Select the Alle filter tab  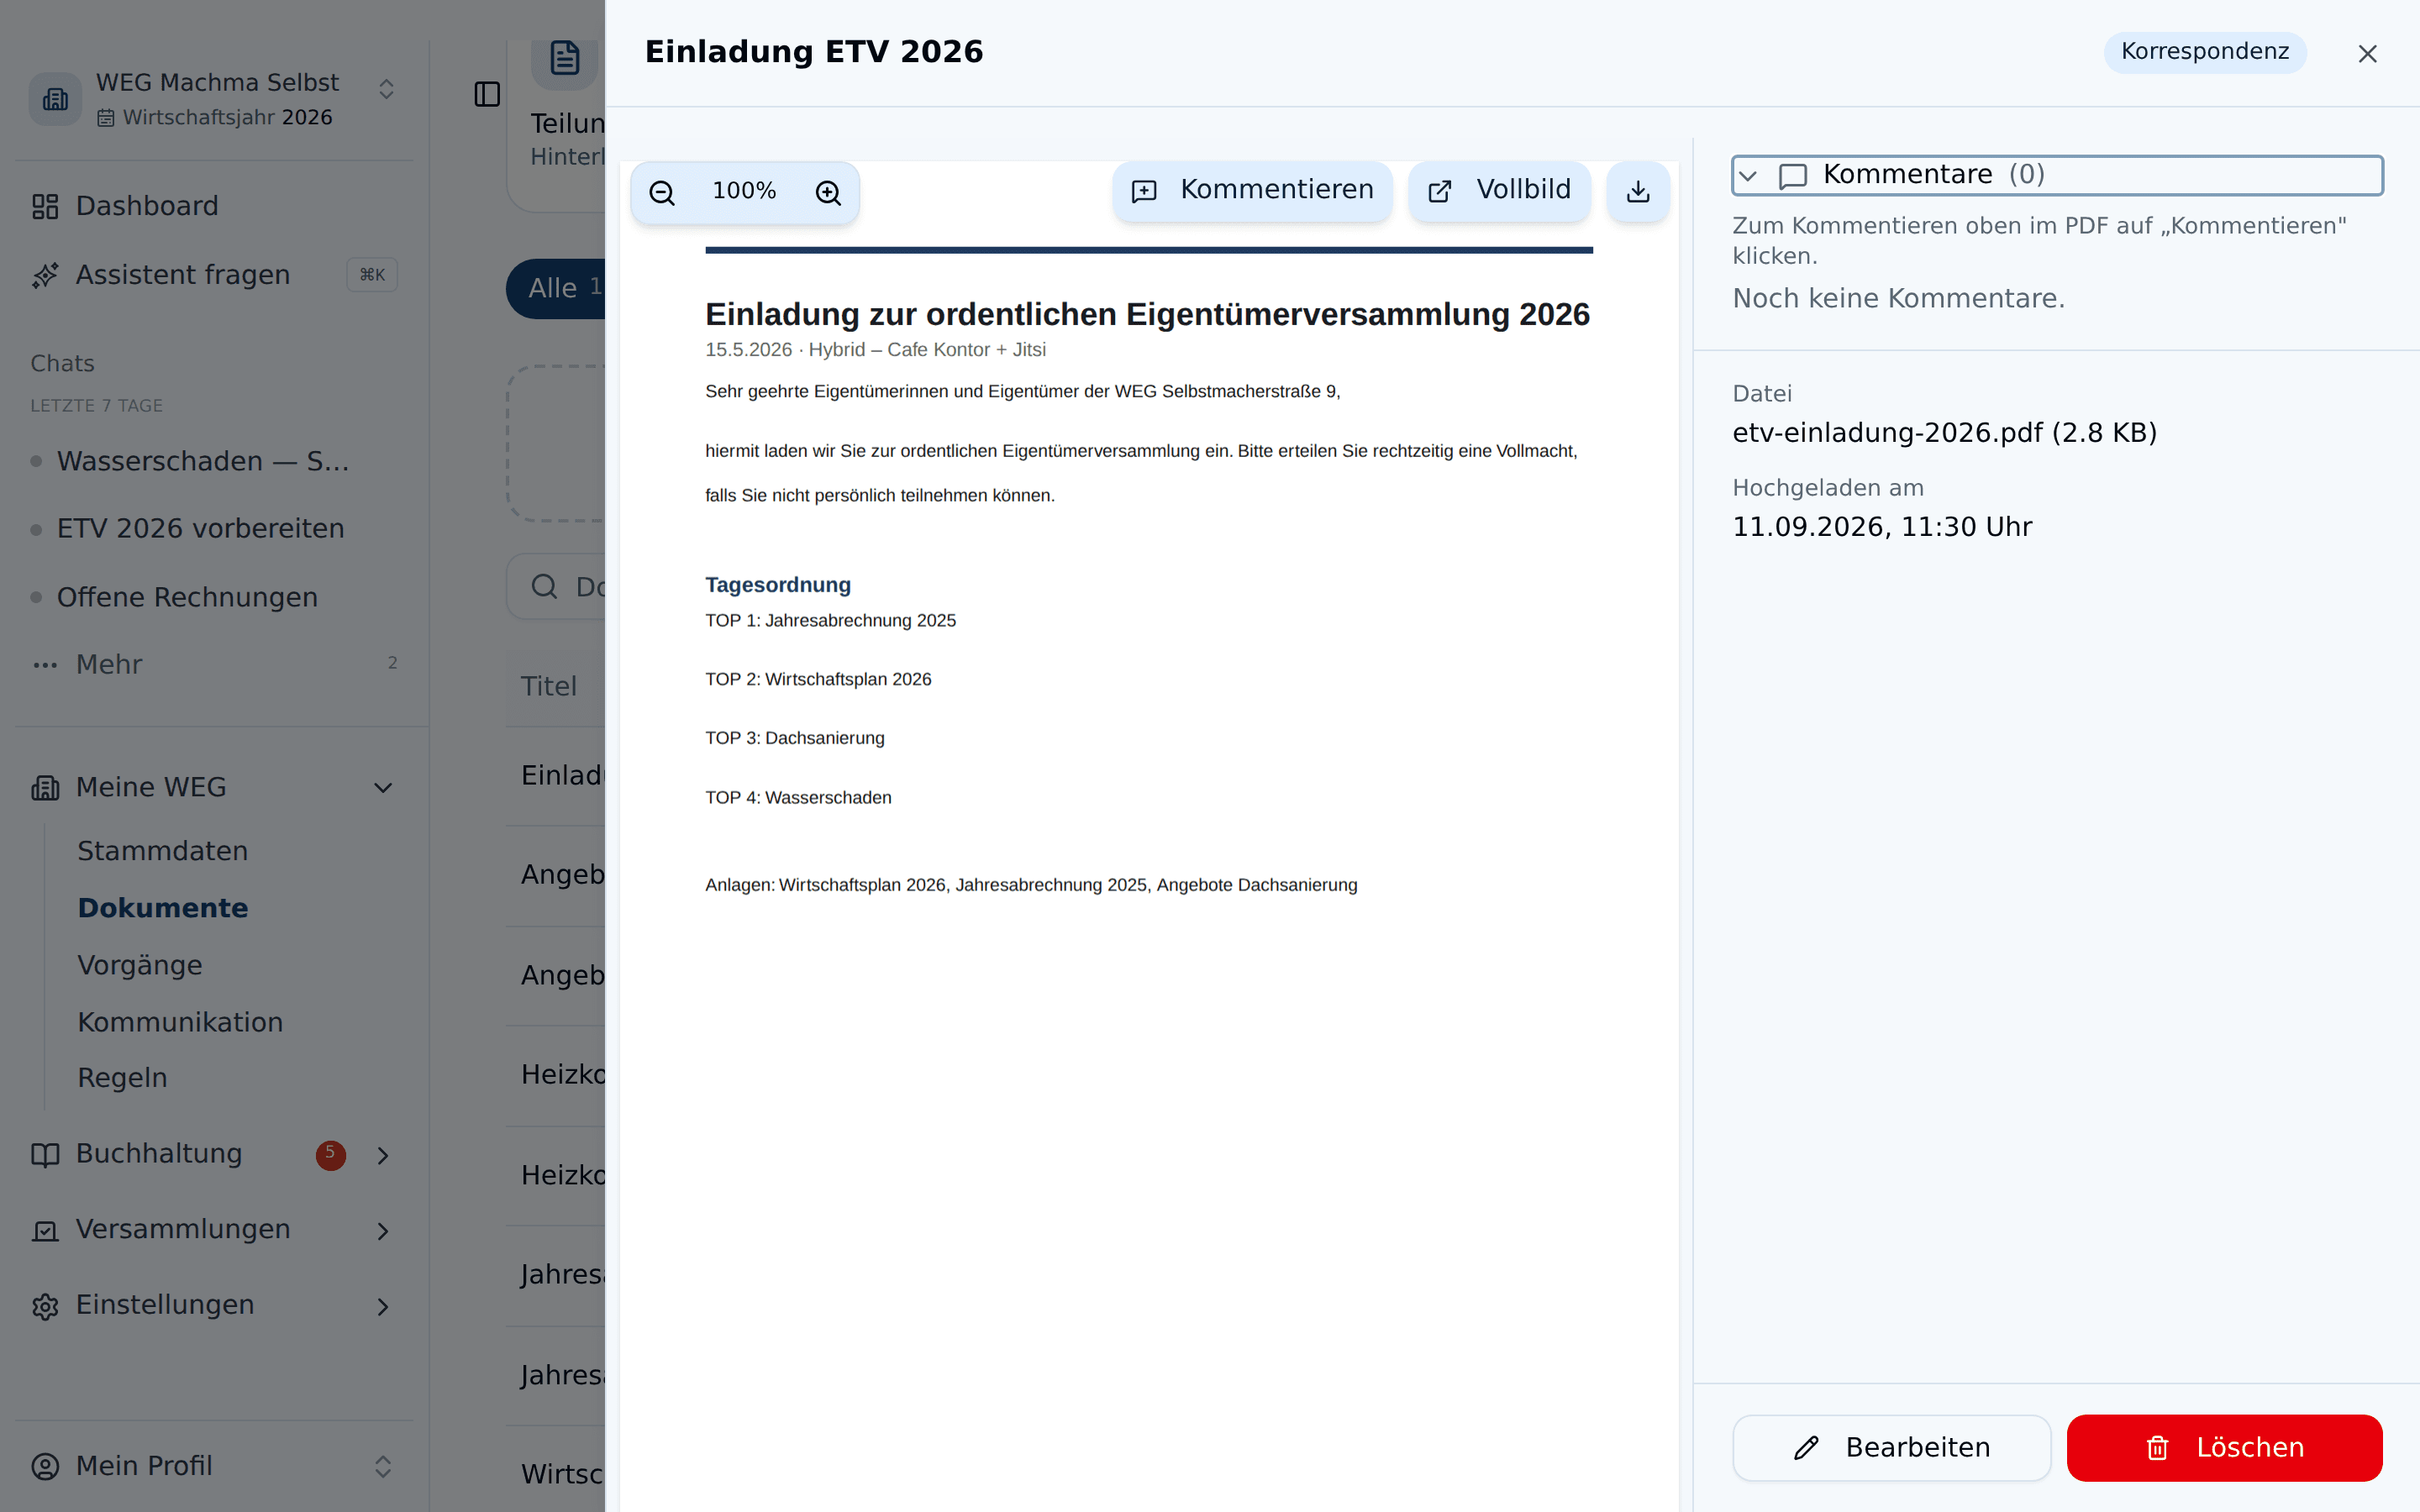click(x=556, y=288)
